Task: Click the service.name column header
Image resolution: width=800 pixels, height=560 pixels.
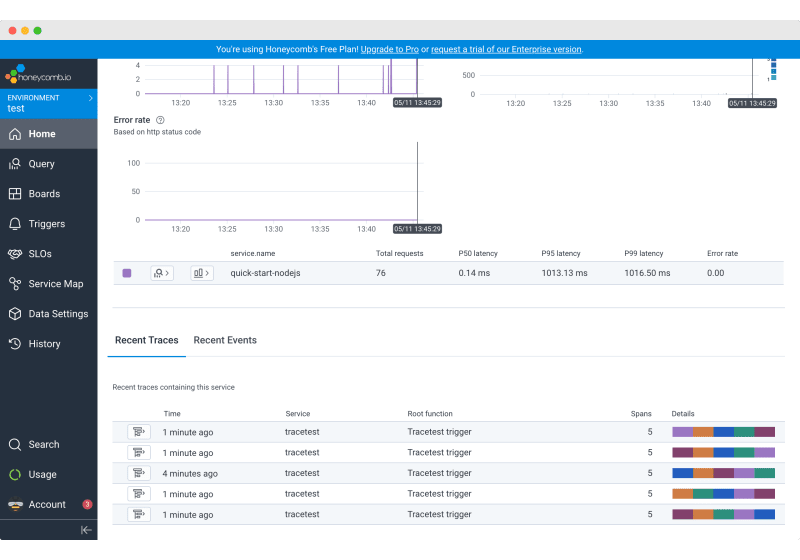Action: point(253,253)
